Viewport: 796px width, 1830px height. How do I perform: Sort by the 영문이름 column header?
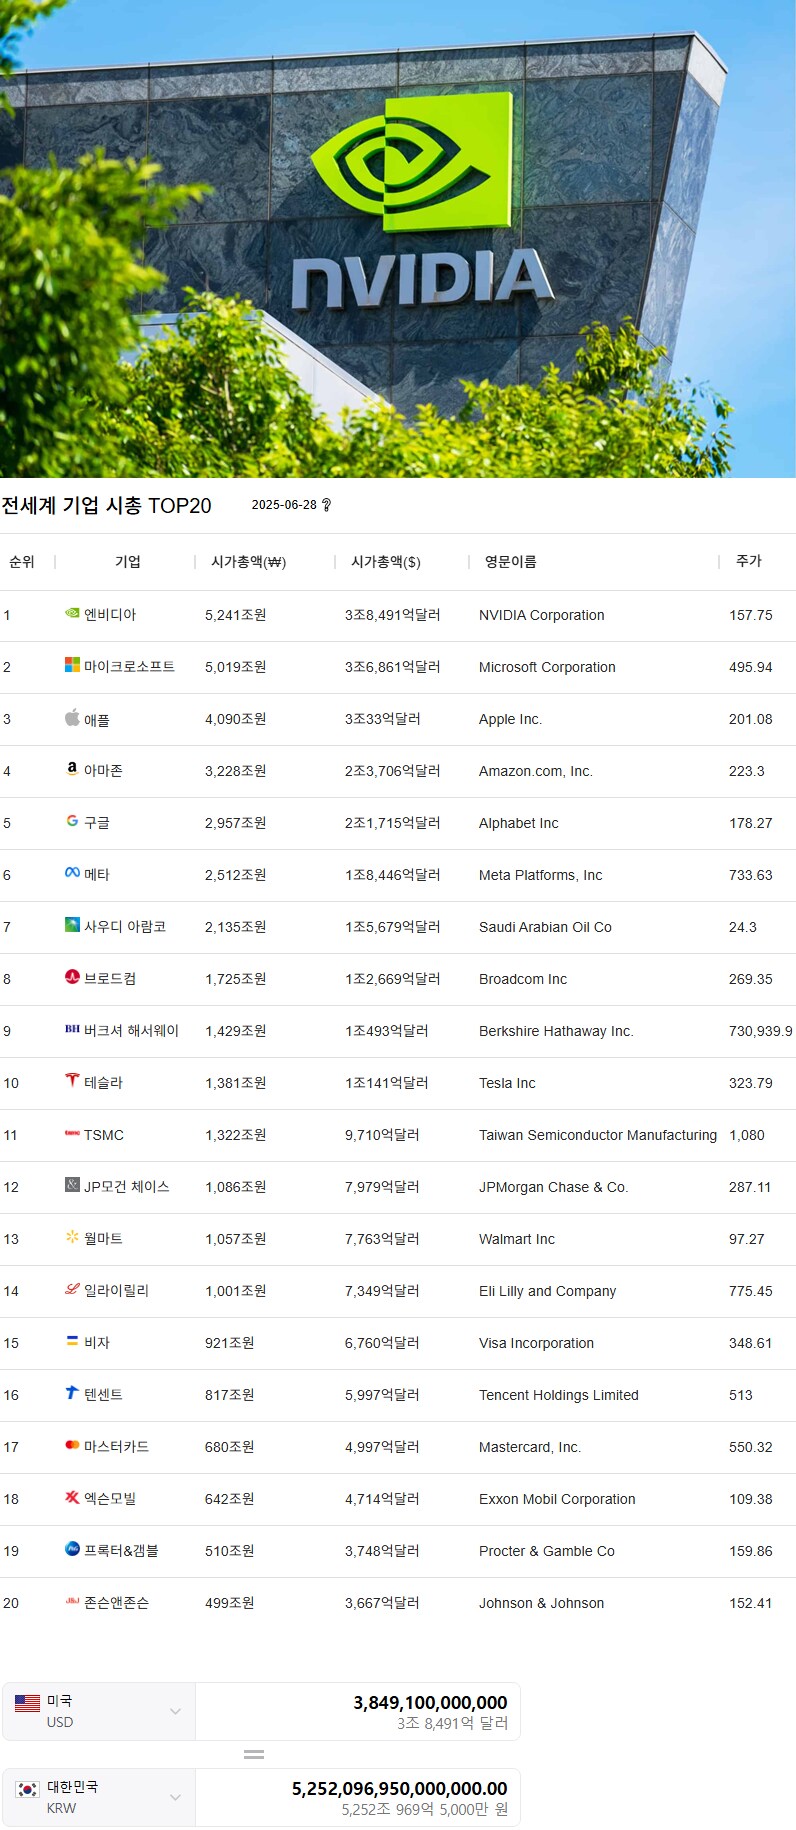pos(511,562)
